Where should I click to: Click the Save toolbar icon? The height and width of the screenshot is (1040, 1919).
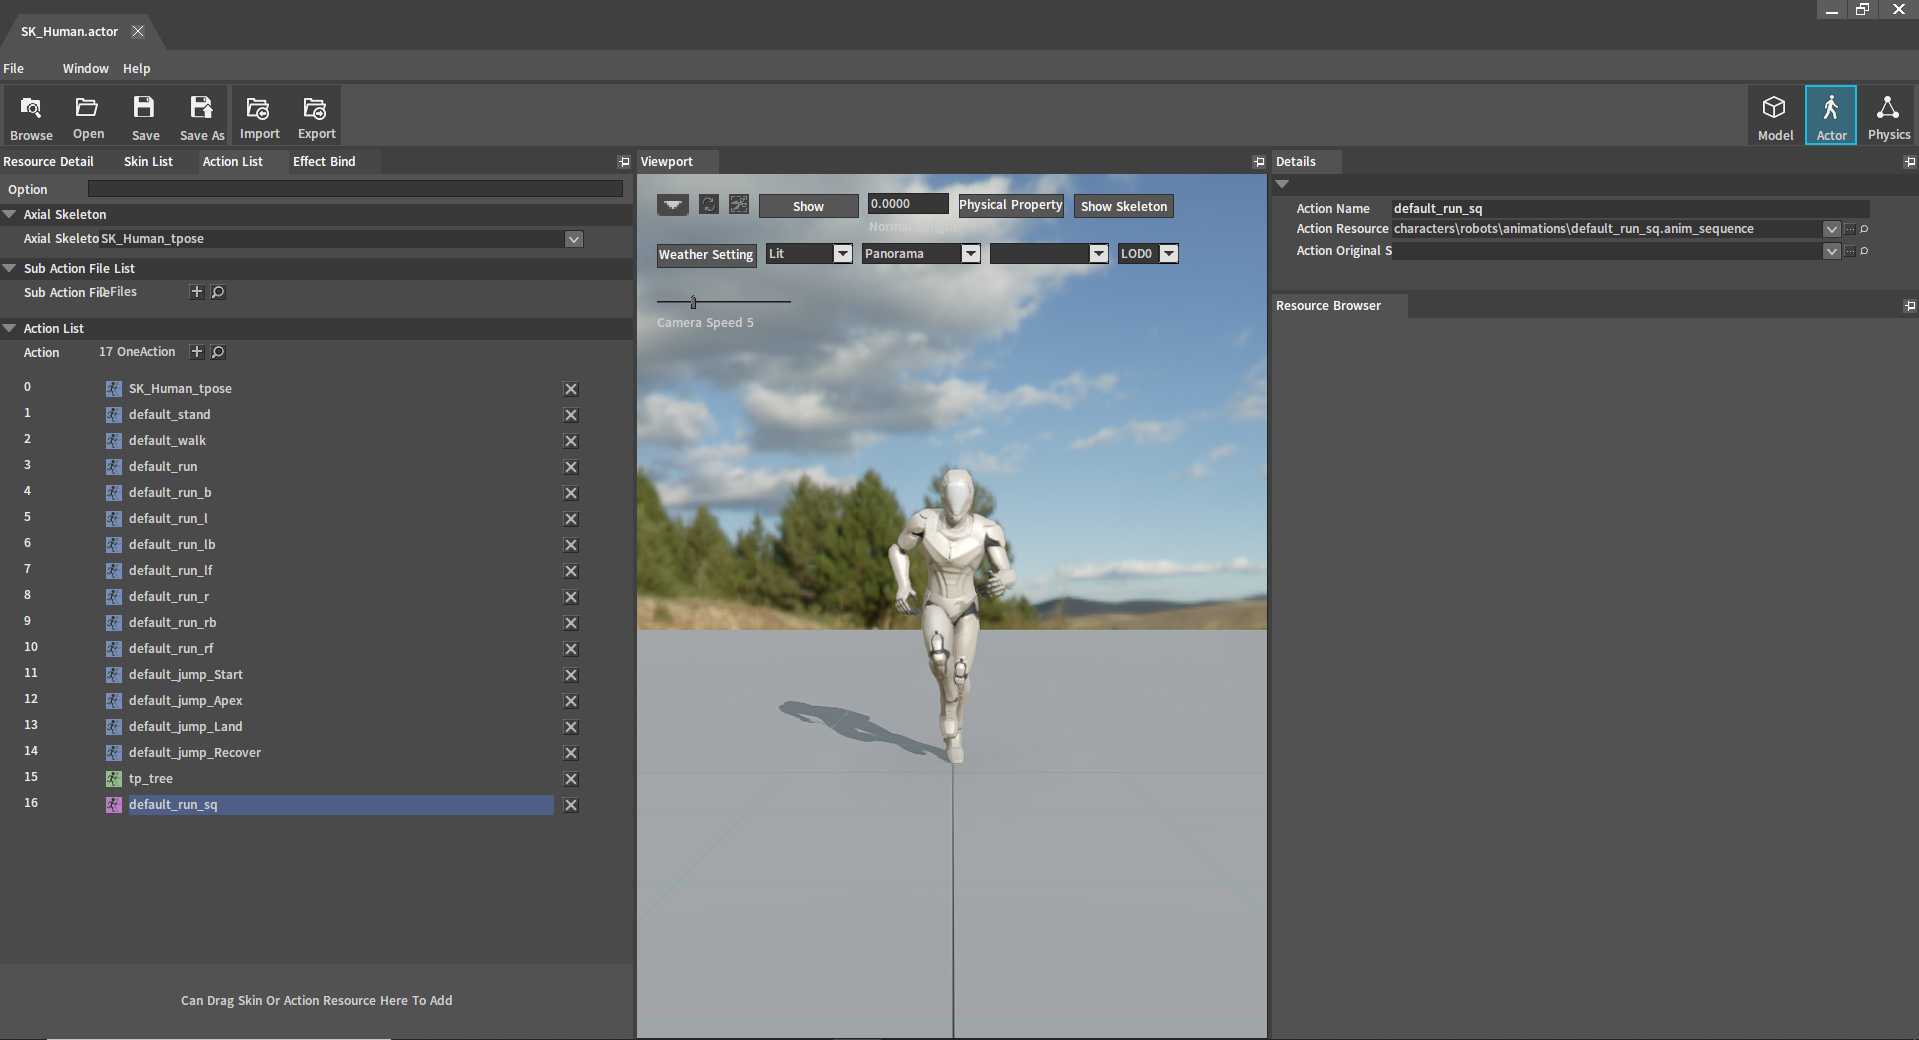coord(145,117)
